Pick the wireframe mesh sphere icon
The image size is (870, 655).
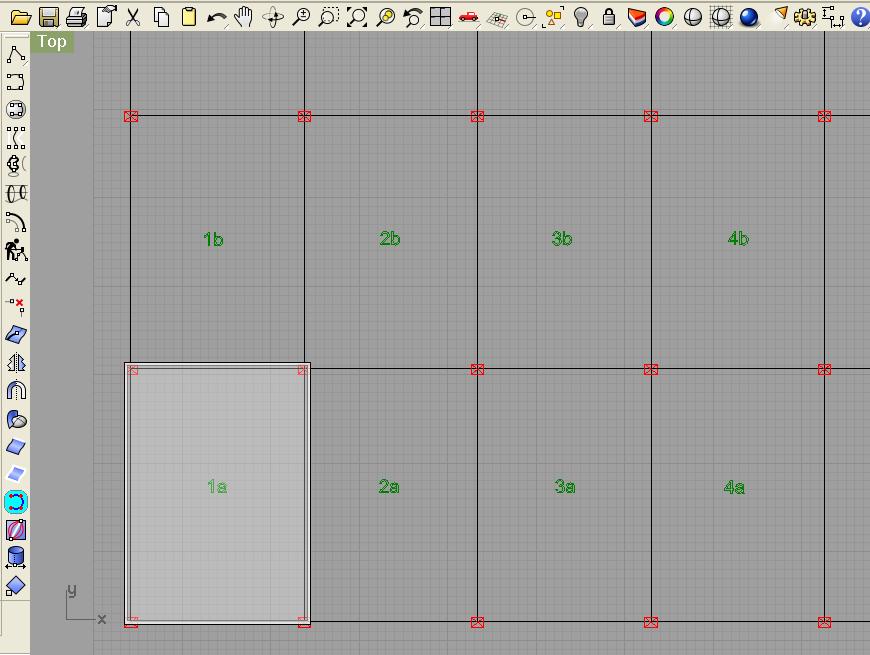pyautogui.click(x=721, y=17)
